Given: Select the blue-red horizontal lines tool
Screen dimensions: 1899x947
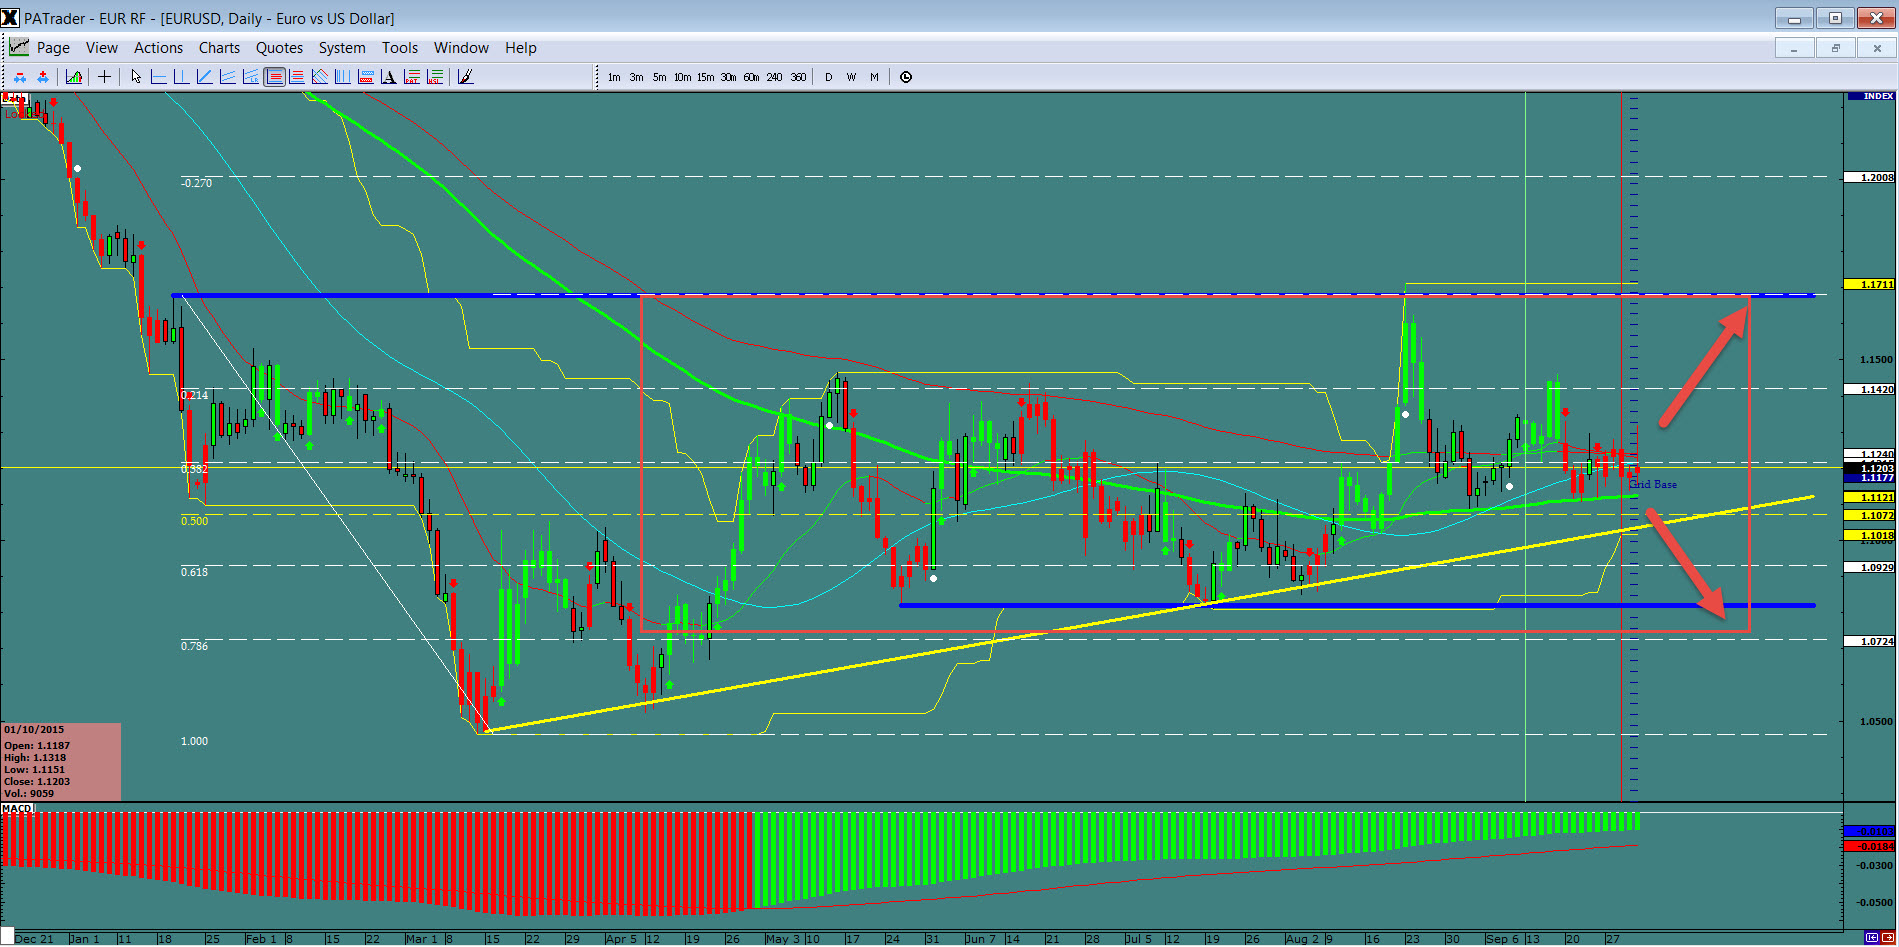Looking at the screenshot, I should coord(296,77).
